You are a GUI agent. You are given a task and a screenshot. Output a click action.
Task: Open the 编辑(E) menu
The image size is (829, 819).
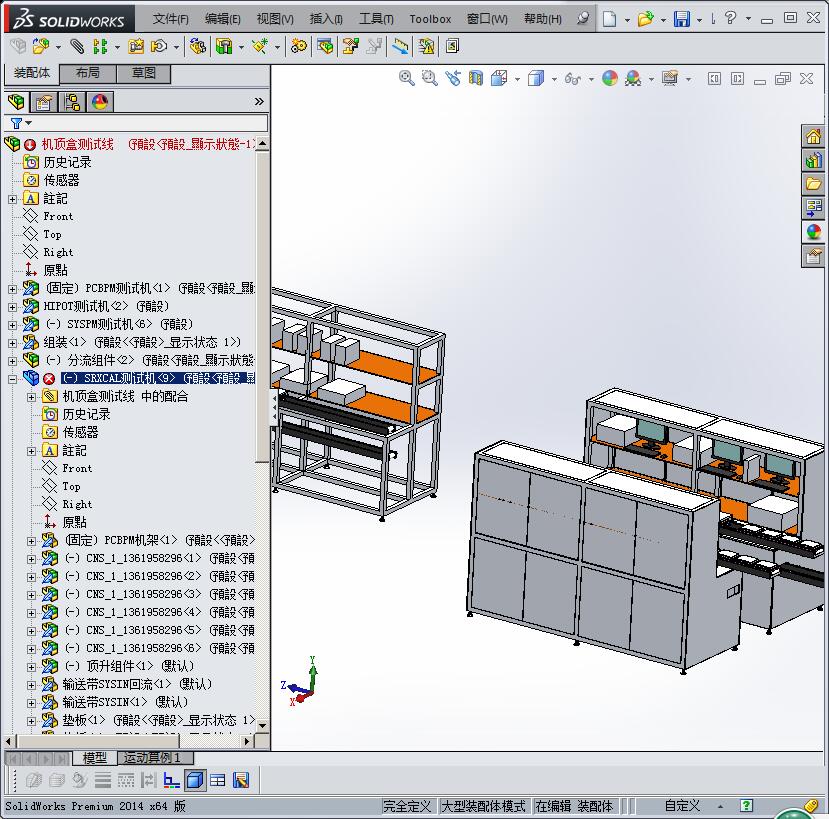(x=223, y=19)
